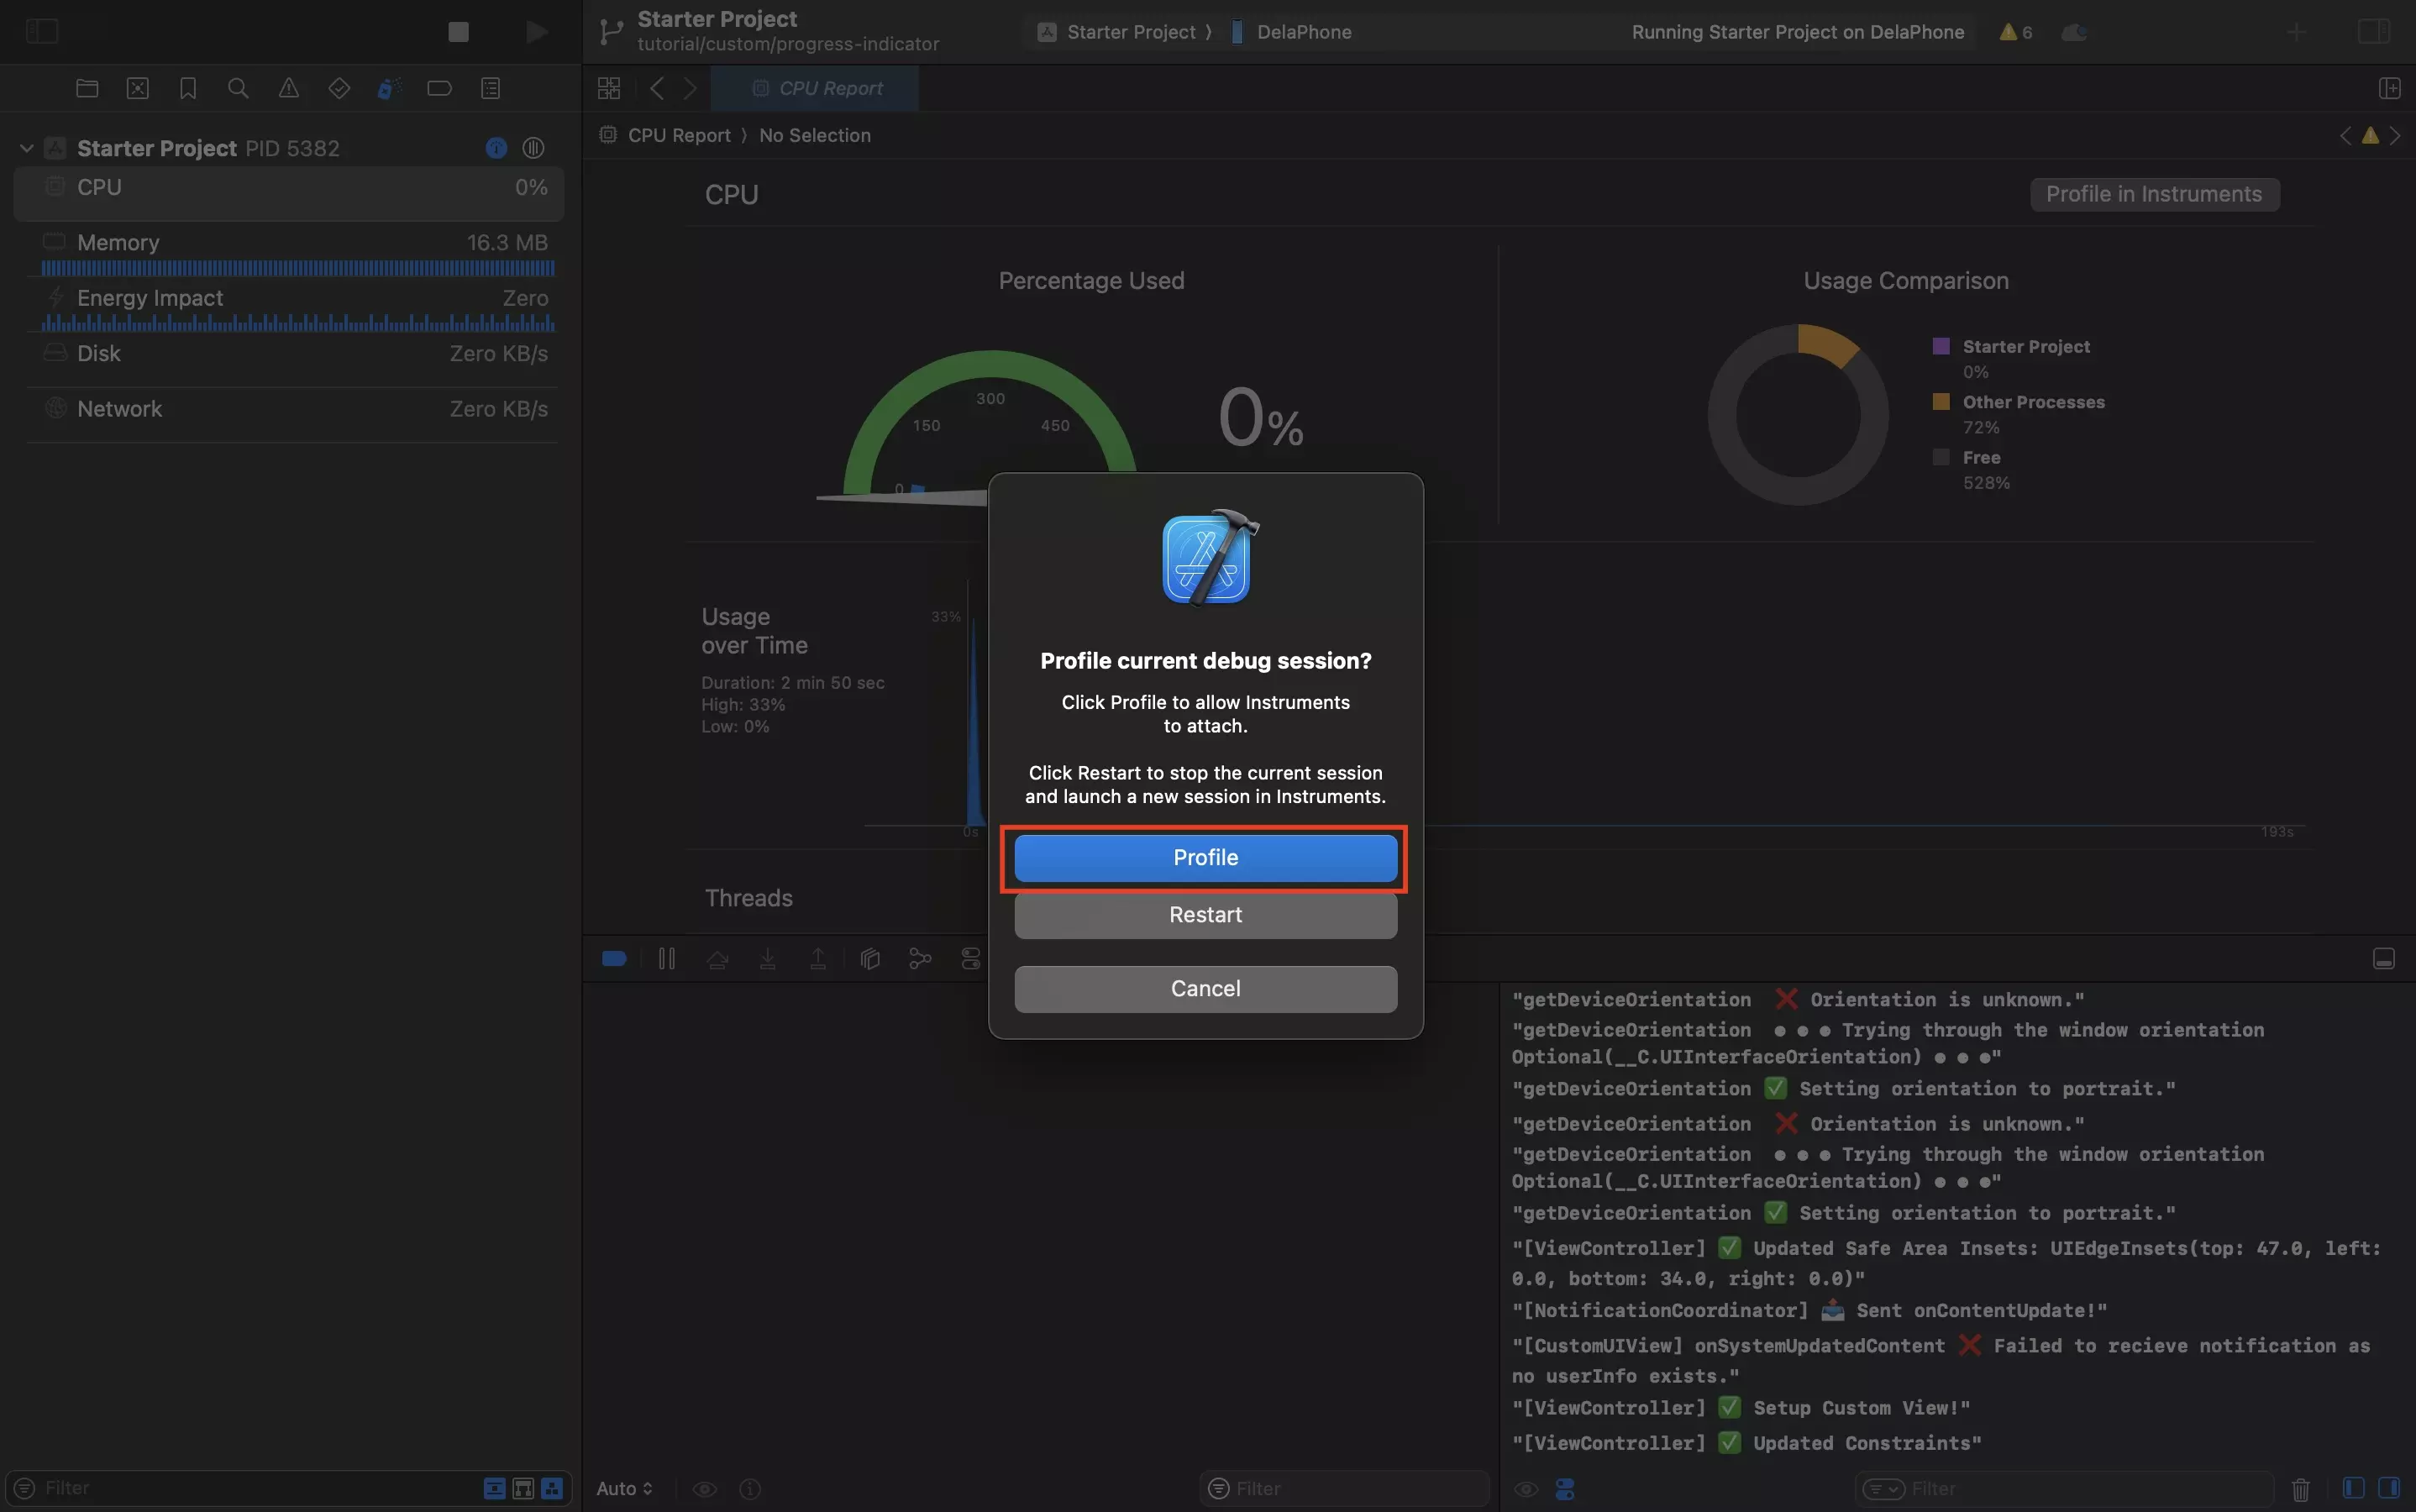Open the DelaPhone run destination selector
Screen dimensions: 2416x1512
[1291, 32]
